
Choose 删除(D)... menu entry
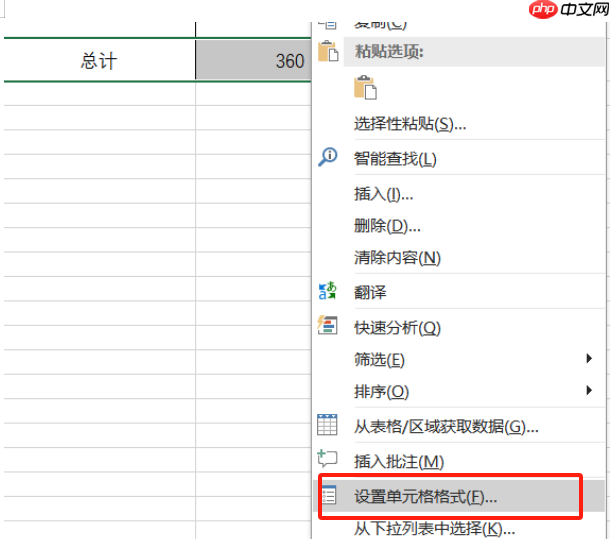(387, 226)
